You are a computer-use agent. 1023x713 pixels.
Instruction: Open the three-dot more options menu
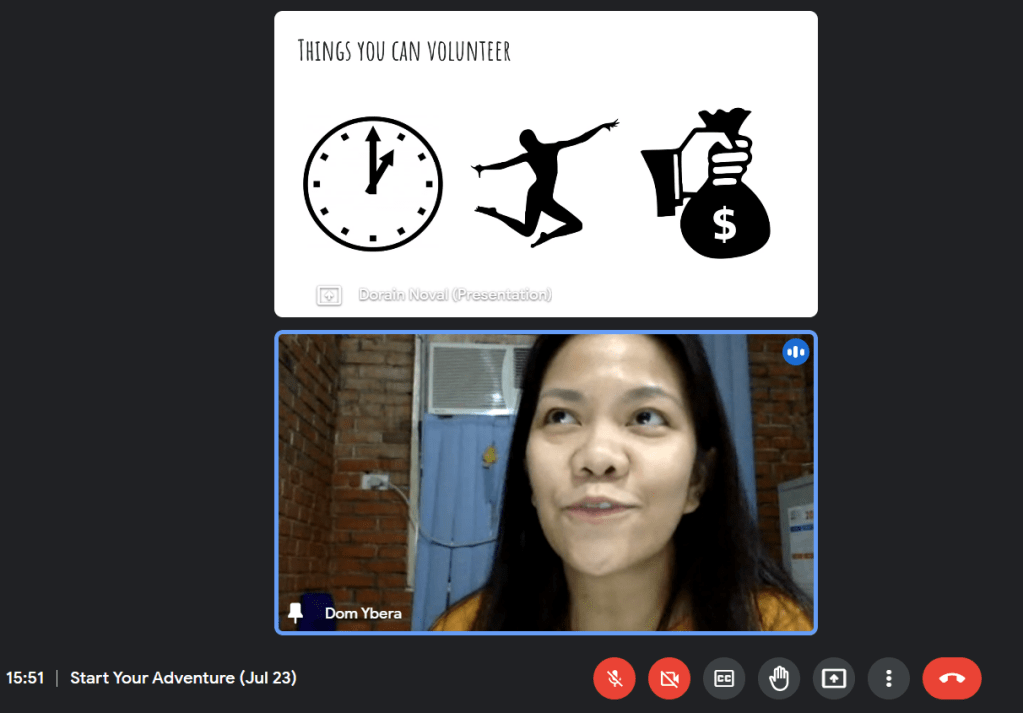click(888, 679)
